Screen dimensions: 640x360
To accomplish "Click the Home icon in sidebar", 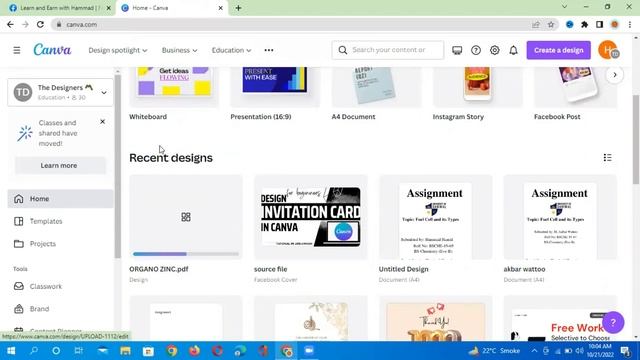I will (x=19, y=199).
